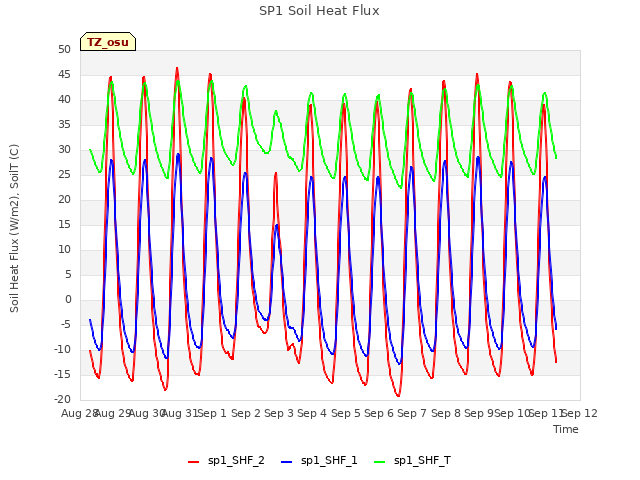Click the Sep 3 x-axis tick label
Viewport: 640px width, 480px height.
click(x=279, y=413)
